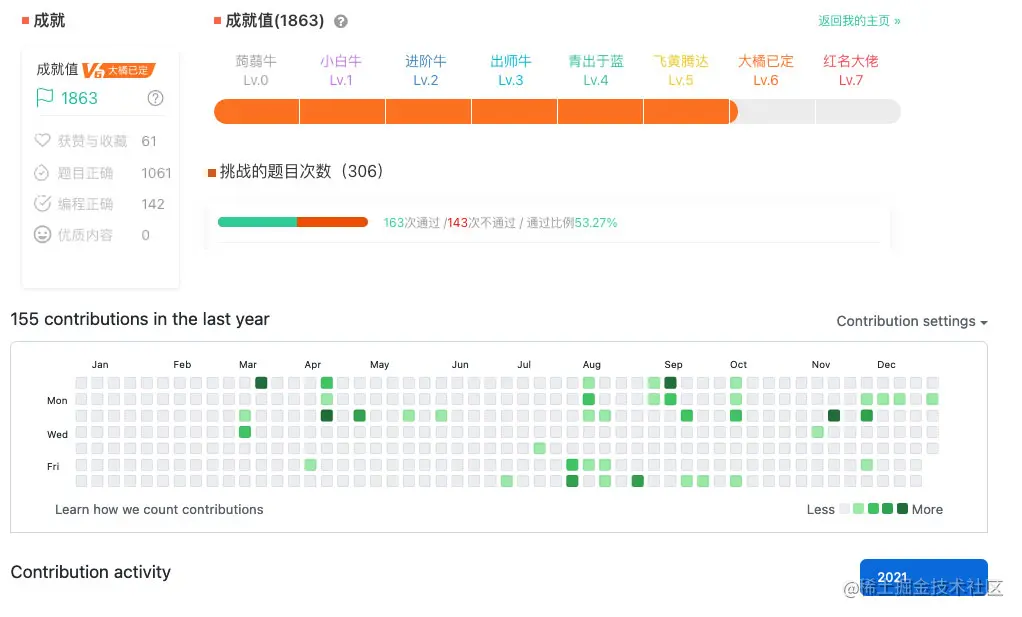Image resolution: width=1022 pixels, height=617 pixels.
Task: Click the green-red pass ratio bar
Action: (x=293, y=222)
